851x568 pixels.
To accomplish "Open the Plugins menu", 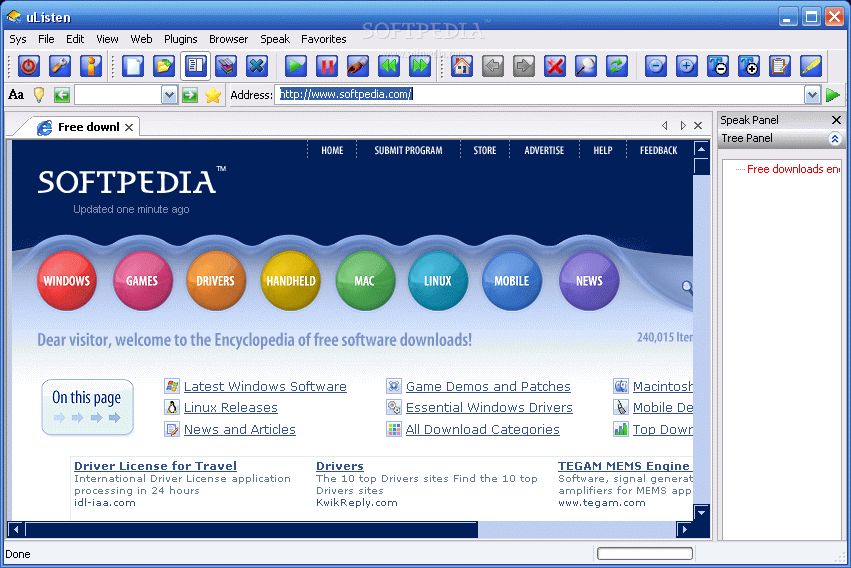I will tap(180, 39).
